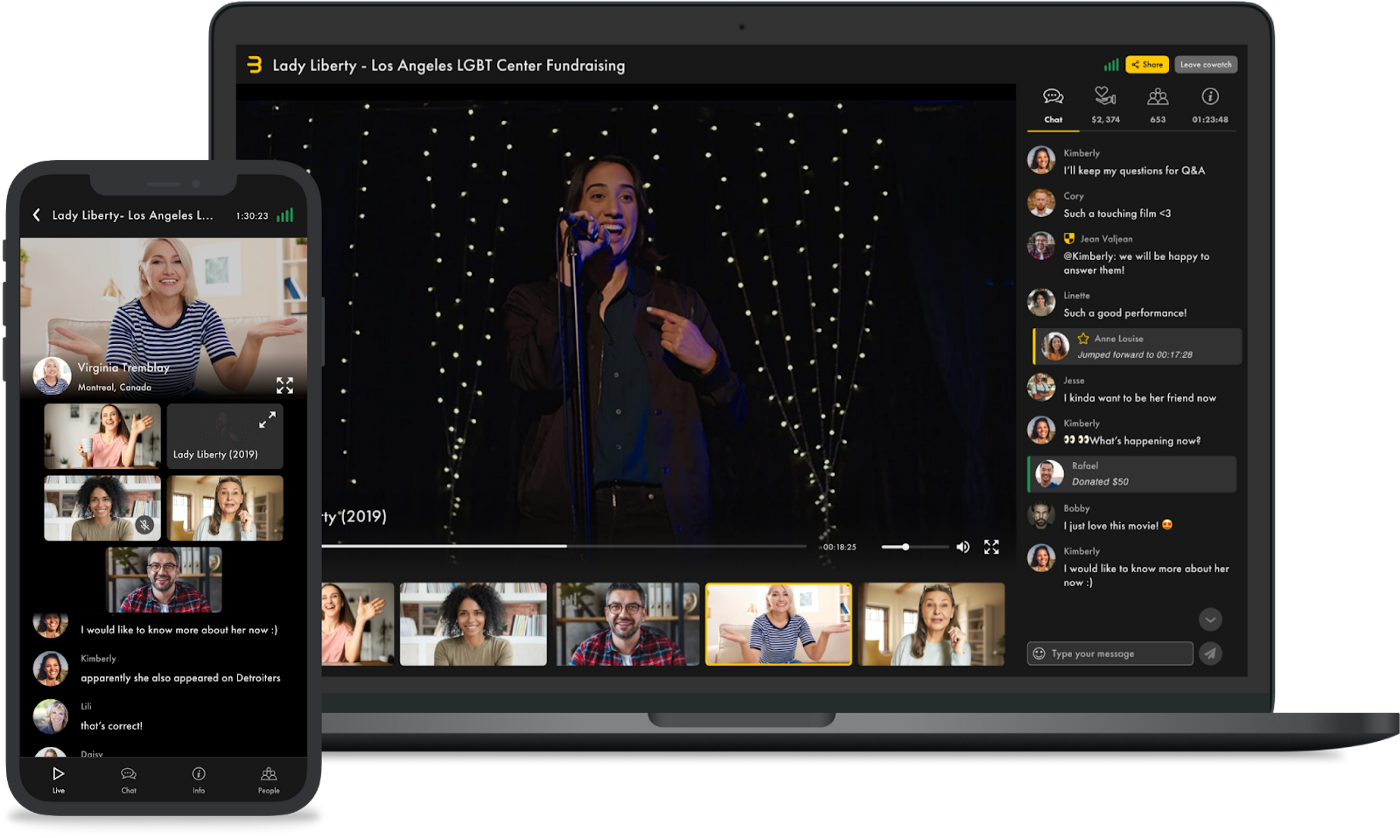The image size is (1400, 838).
Task: Seek using the video progress bar
Action: [x=563, y=546]
